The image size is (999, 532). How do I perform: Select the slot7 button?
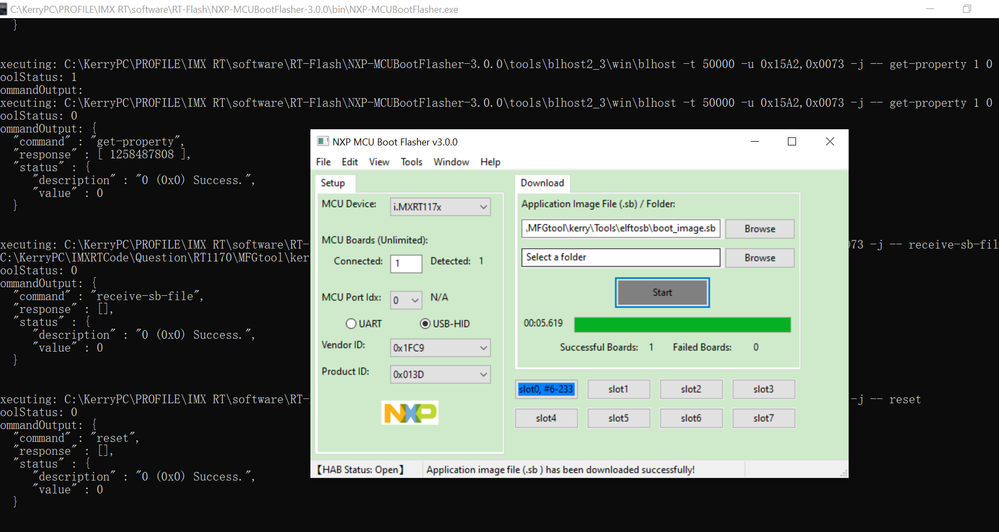[764, 419]
